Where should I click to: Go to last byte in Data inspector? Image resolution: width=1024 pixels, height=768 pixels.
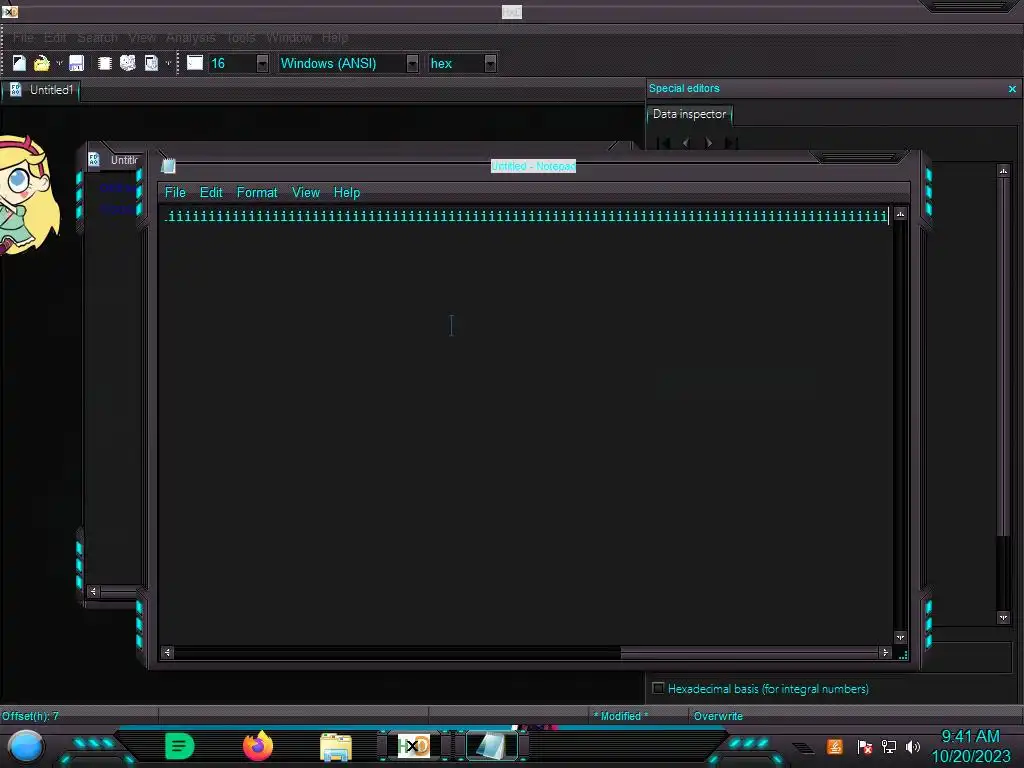731,142
